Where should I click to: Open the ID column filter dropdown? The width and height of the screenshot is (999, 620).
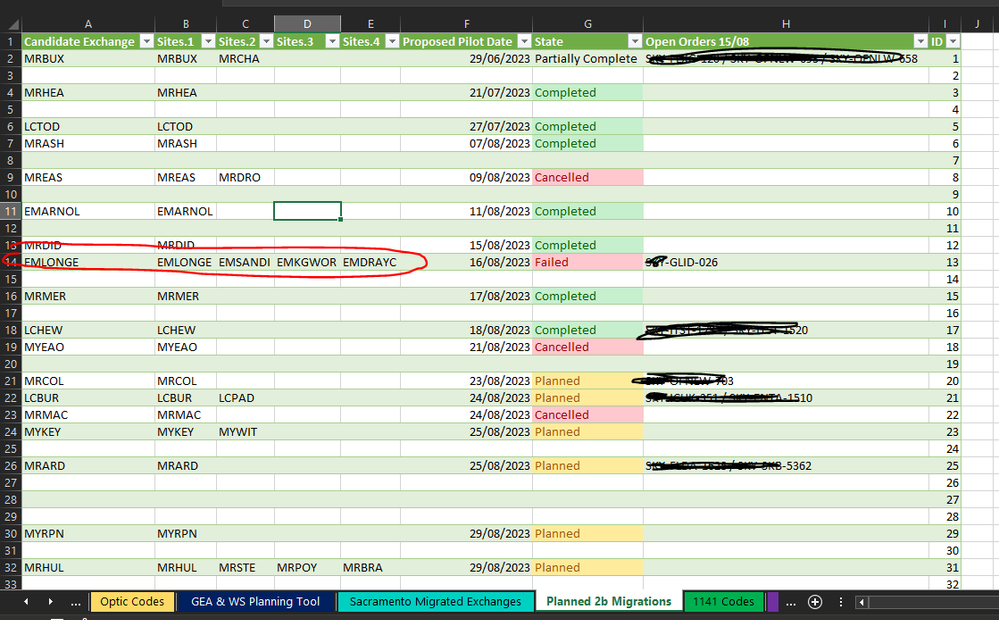(x=953, y=41)
